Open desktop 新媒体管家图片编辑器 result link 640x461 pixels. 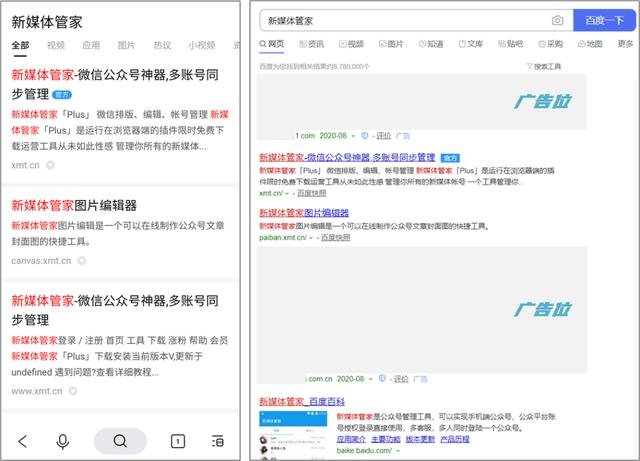[x=304, y=213]
